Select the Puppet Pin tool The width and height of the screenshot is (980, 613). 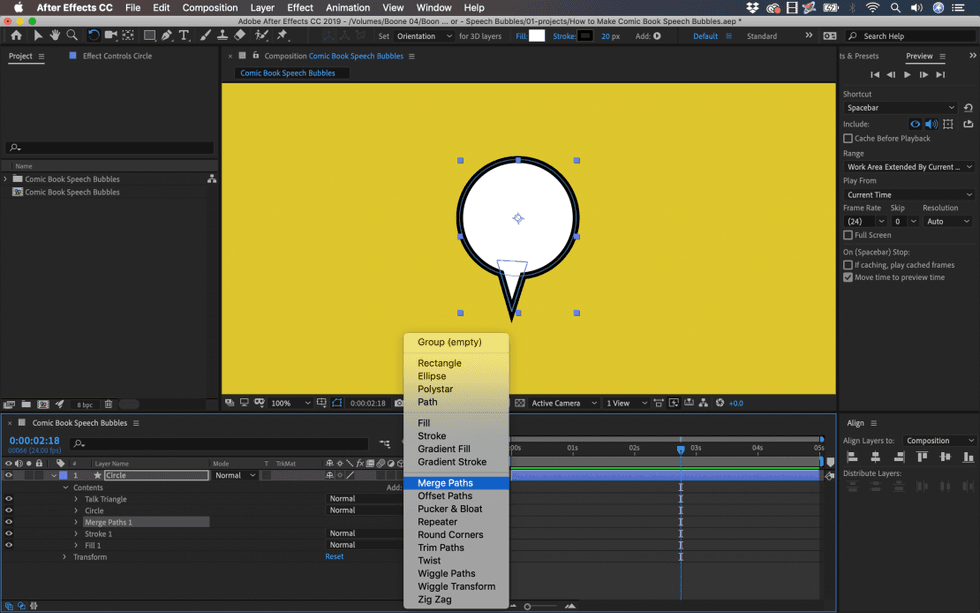point(282,36)
